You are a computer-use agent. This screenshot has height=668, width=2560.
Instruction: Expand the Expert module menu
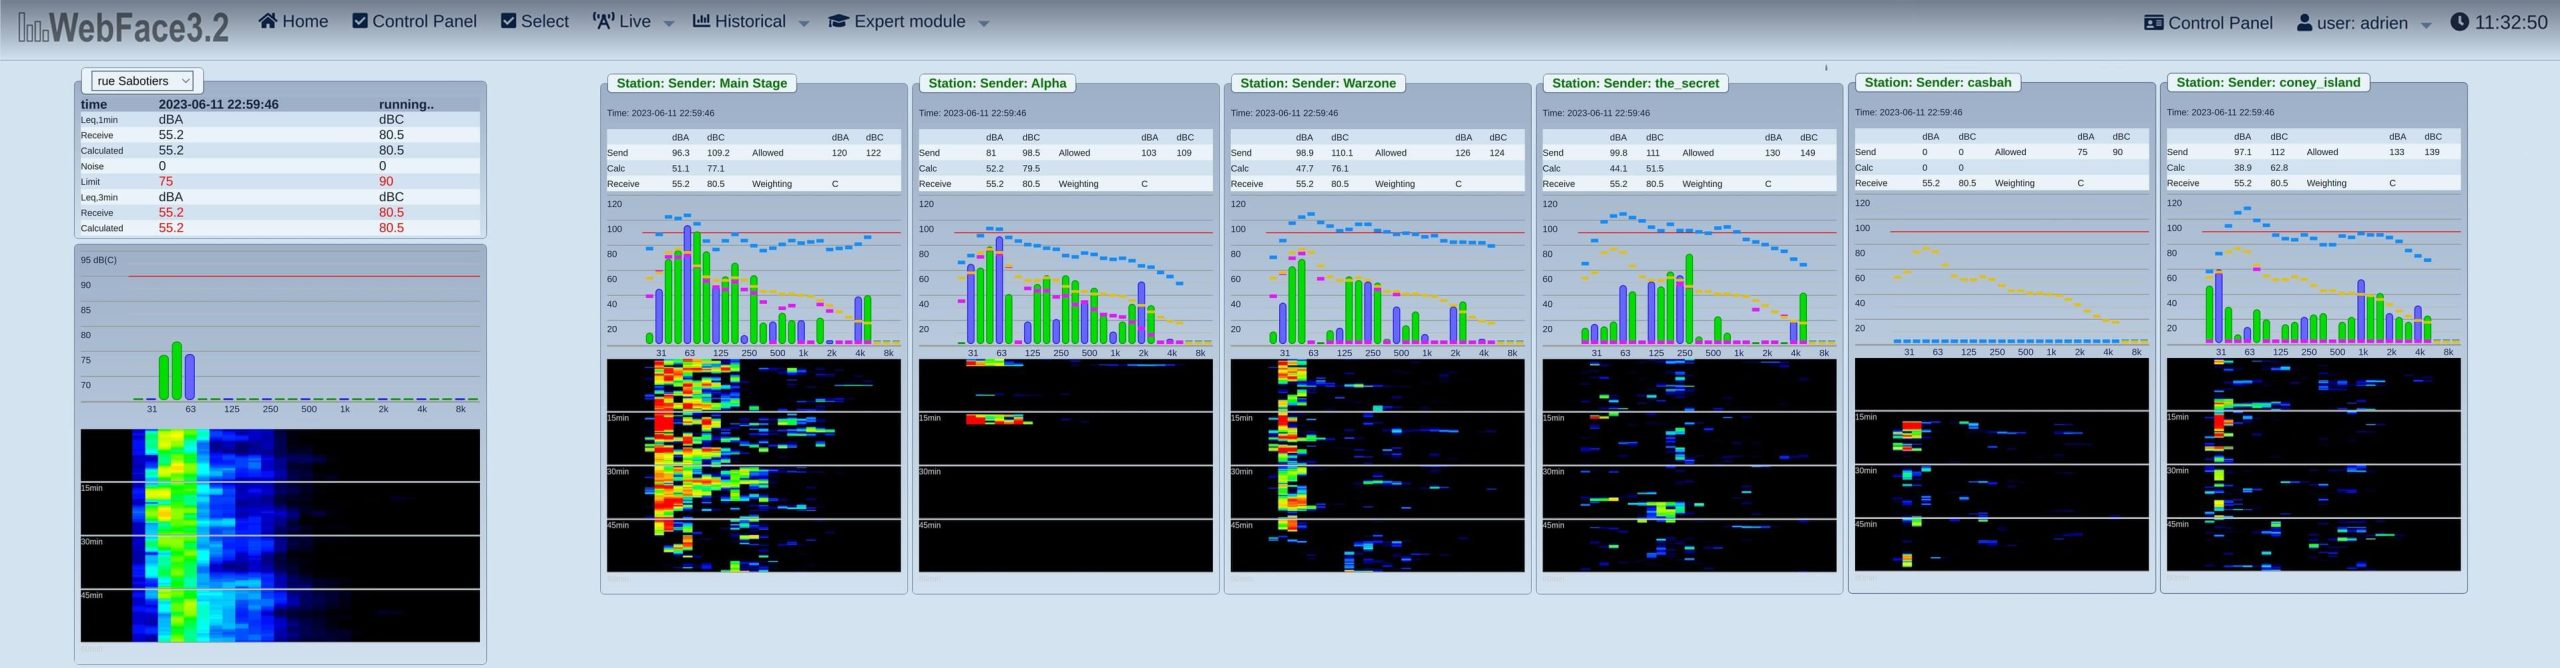click(x=908, y=21)
